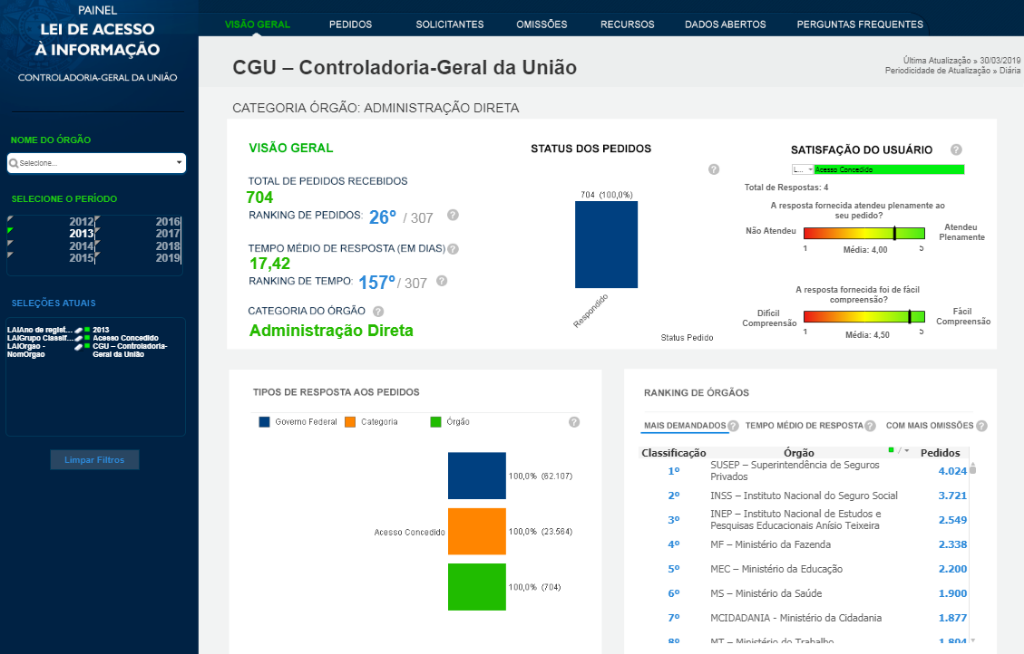This screenshot has width=1024, height=654.
Task: Click blue Governo Federal bar in chart
Action: pos(477,476)
